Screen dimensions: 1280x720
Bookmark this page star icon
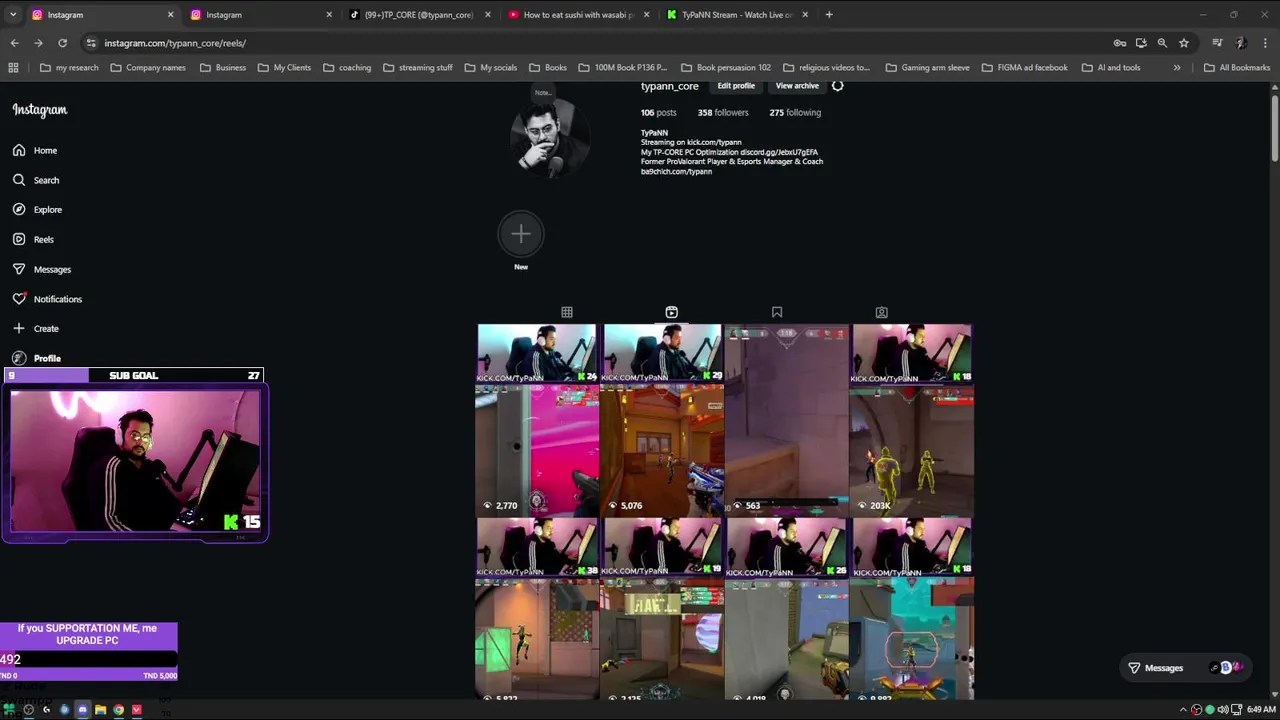click(1184, 43)
